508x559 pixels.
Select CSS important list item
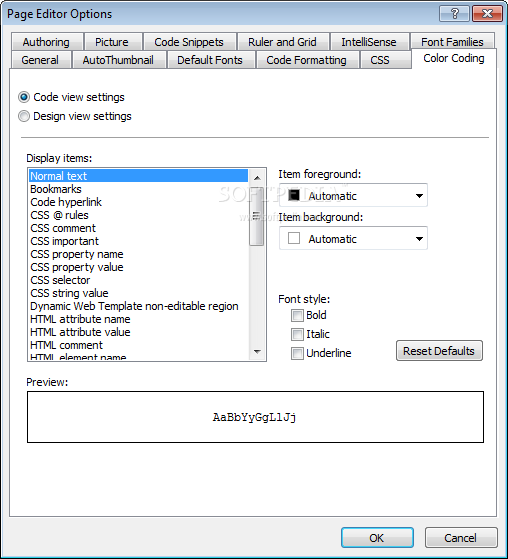(x=138, y=241)
